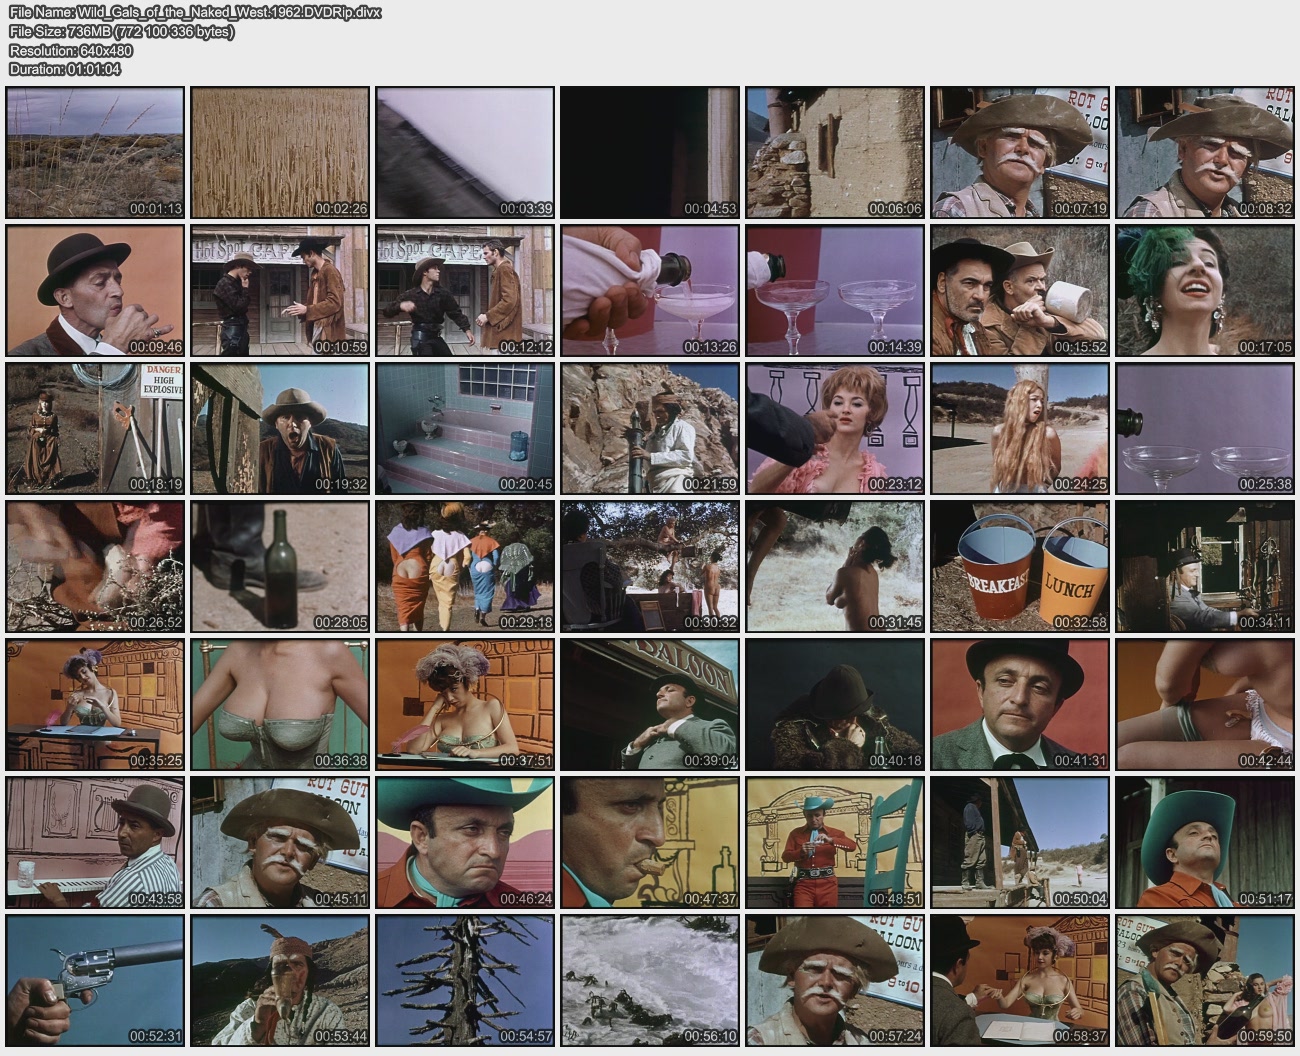
Task: Select the wheat field frame at 00:02:26
Action: point(280,152)
